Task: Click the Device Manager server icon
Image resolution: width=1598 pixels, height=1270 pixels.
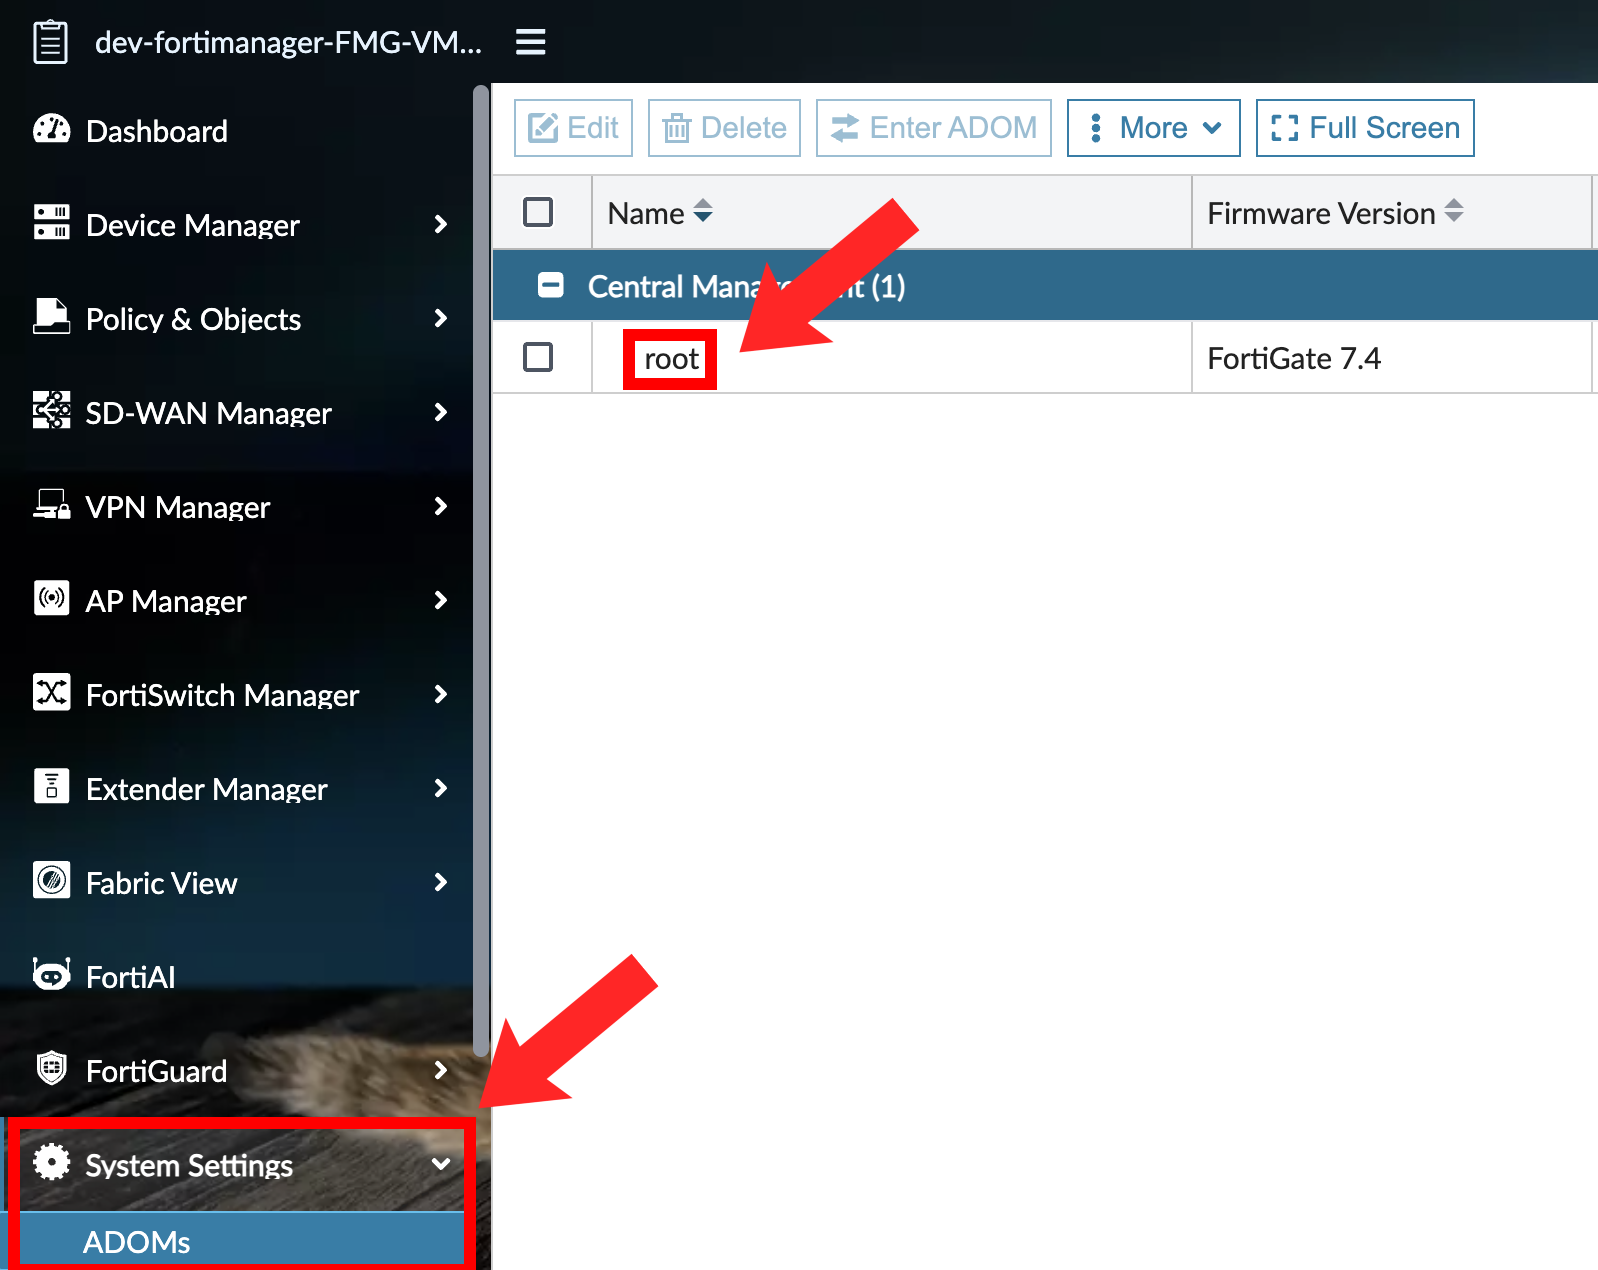Action: [51, 223]
